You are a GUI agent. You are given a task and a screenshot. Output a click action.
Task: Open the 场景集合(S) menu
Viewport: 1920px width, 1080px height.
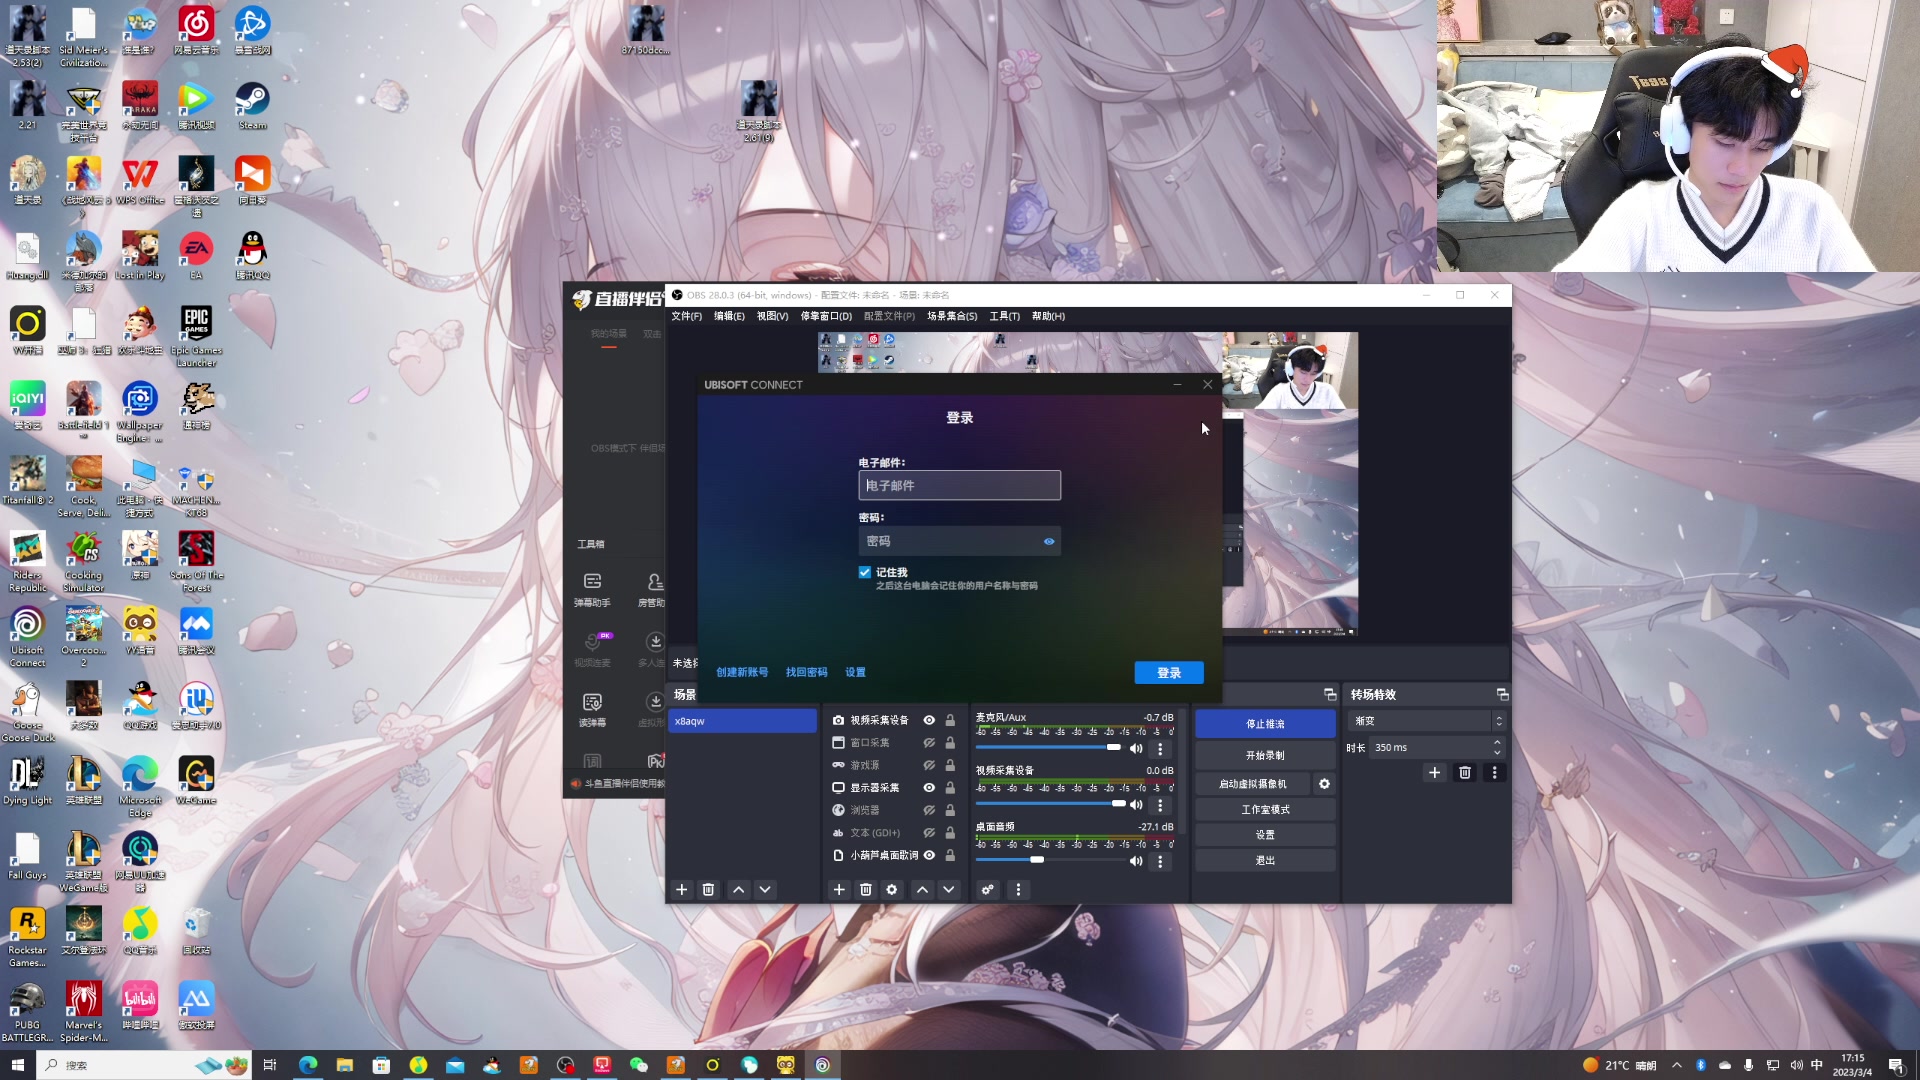point(951,316)
